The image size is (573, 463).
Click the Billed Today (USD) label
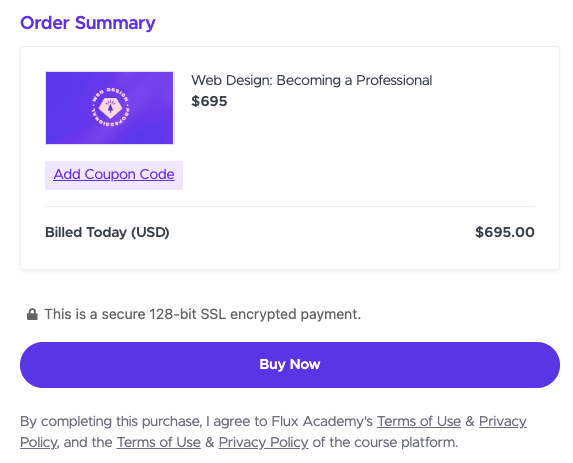point(107,232)
